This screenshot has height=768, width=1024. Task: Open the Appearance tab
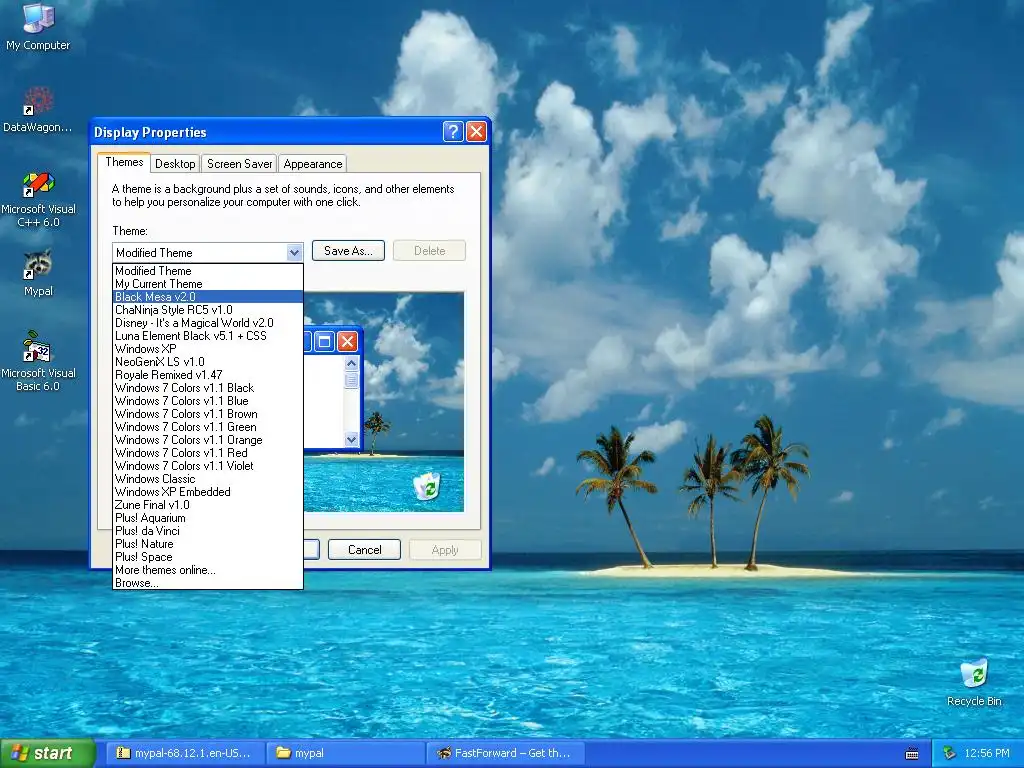point(312,164)
